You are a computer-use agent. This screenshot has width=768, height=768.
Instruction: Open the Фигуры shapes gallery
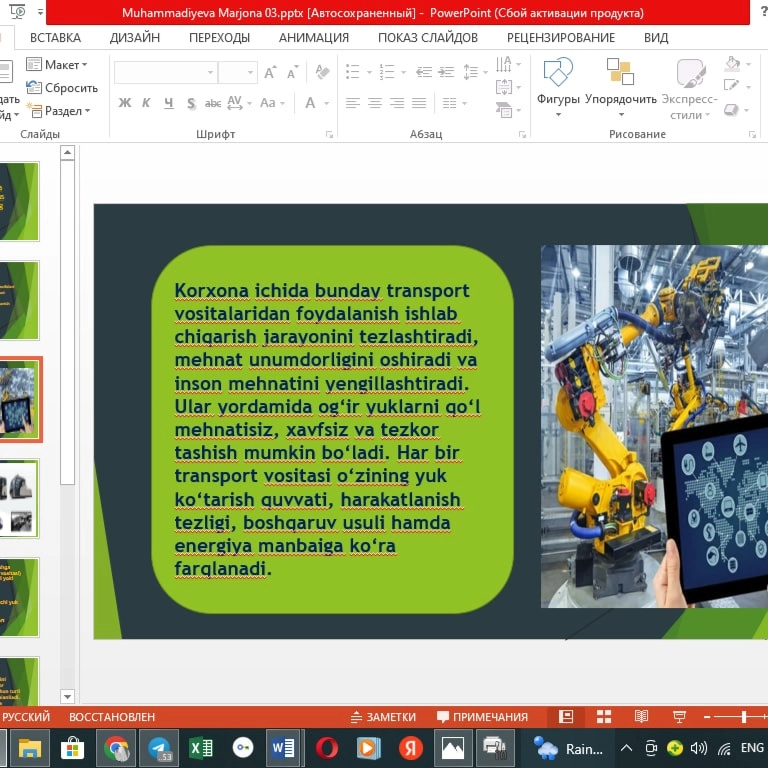(x=558, y=83)
